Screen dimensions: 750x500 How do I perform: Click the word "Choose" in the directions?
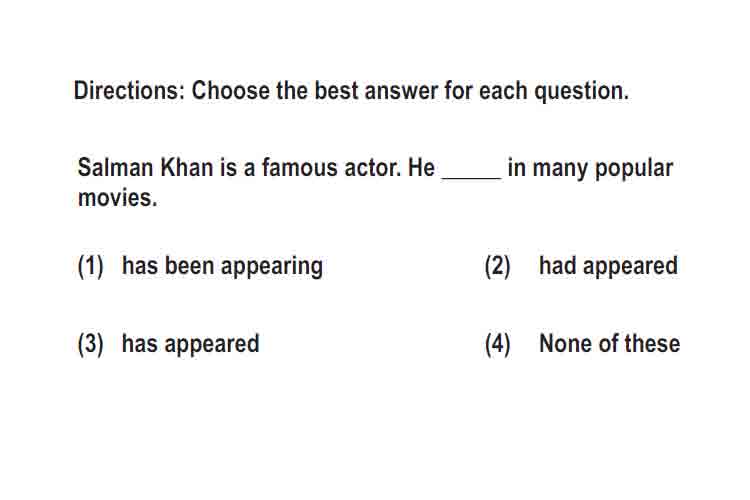(x=231, y=90)
